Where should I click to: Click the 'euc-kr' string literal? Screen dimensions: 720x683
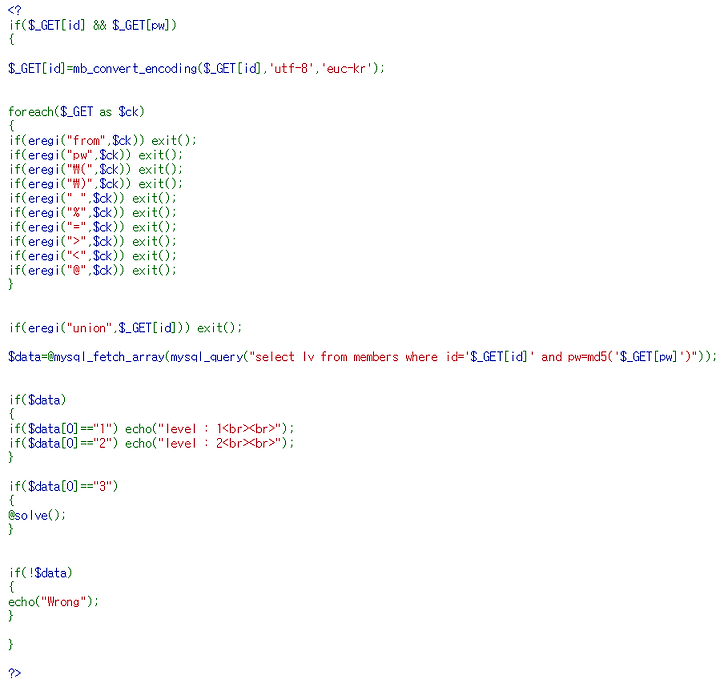349,68
